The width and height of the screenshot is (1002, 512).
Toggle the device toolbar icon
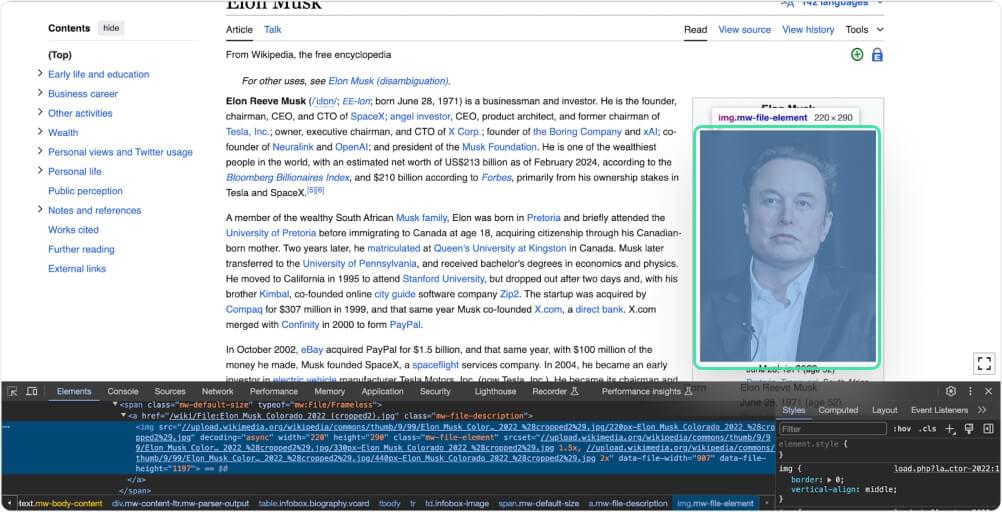(32, 391)
